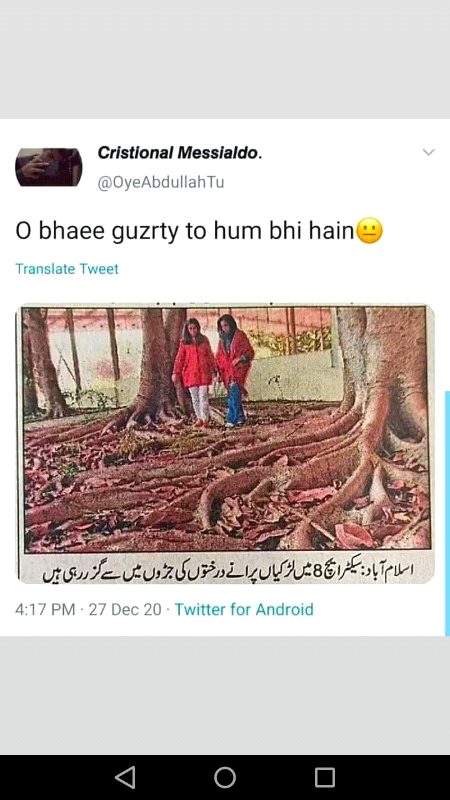450x800 pixels.
Task: Click the 4:17 PM timestamp
Action: (x=45, y=609)
